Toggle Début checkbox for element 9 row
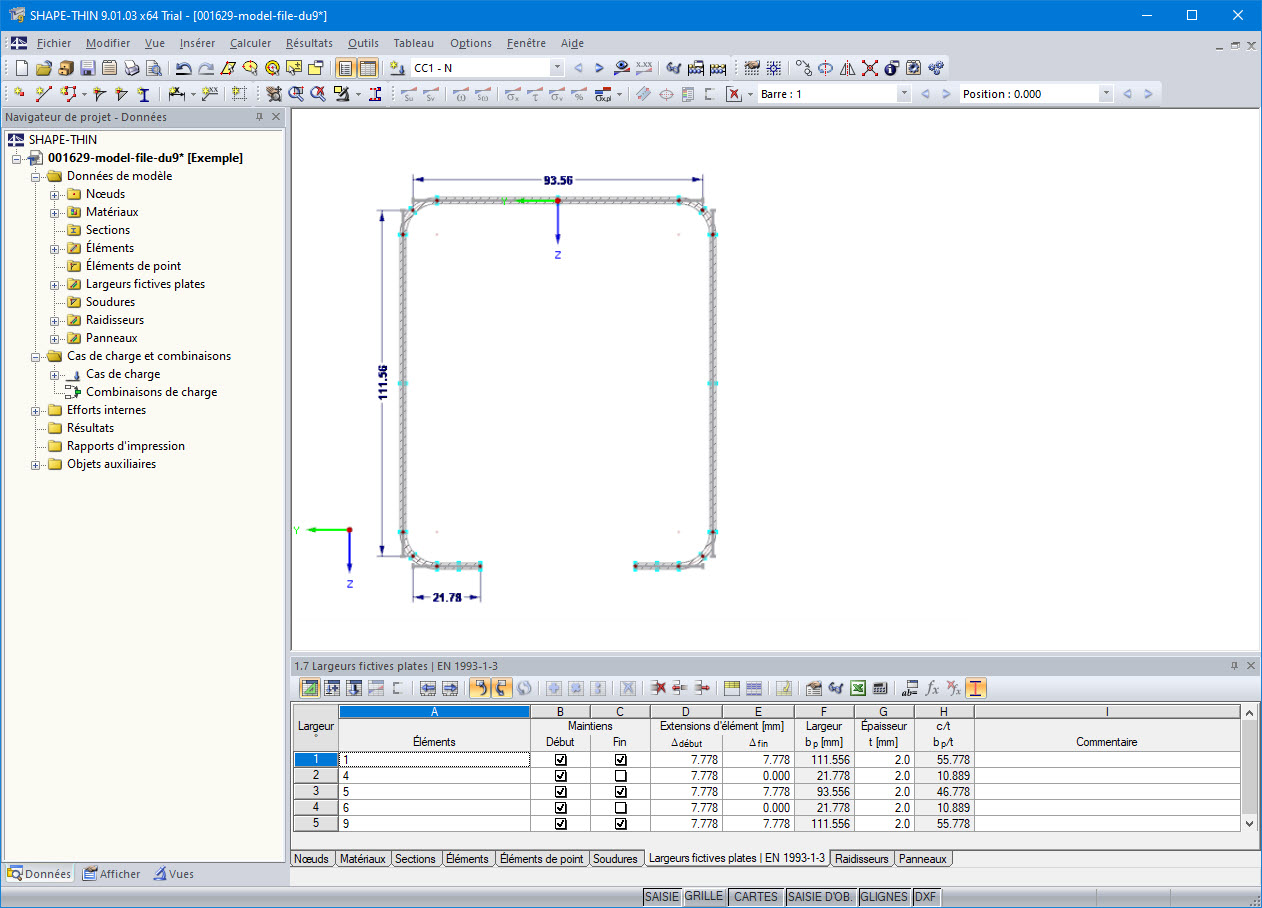 [560, 824]
